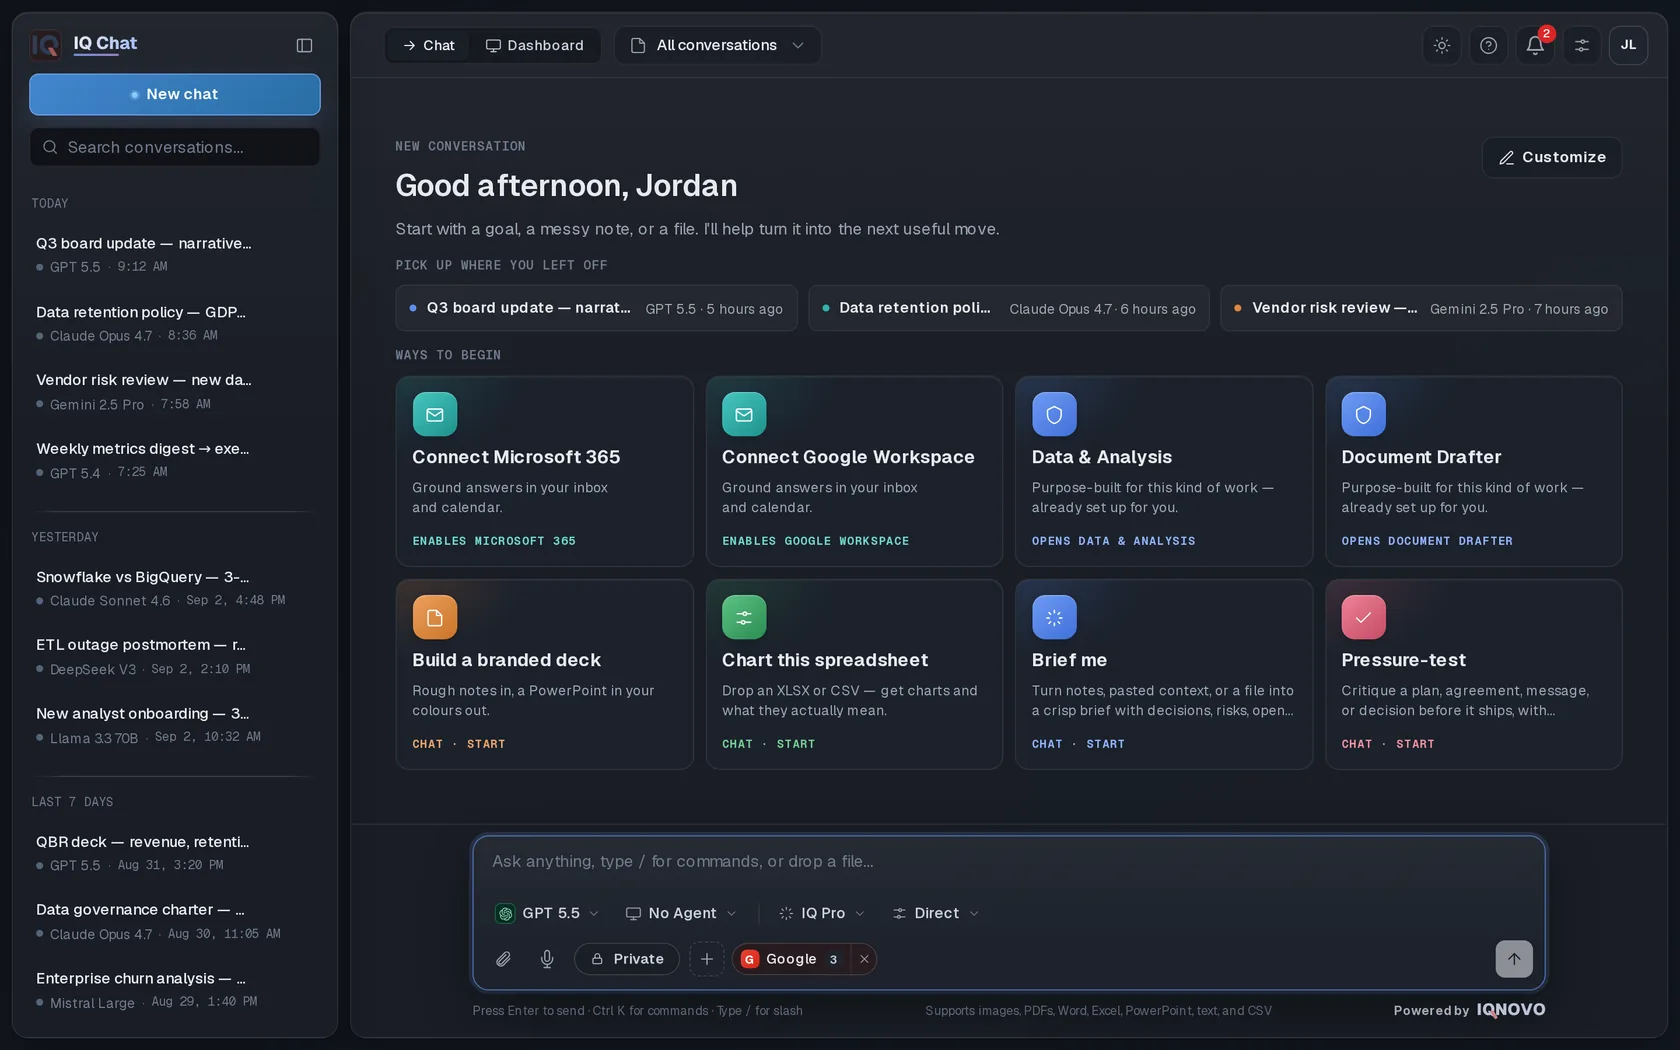Switch to the Dashboard tab

[x=534, y=45]
